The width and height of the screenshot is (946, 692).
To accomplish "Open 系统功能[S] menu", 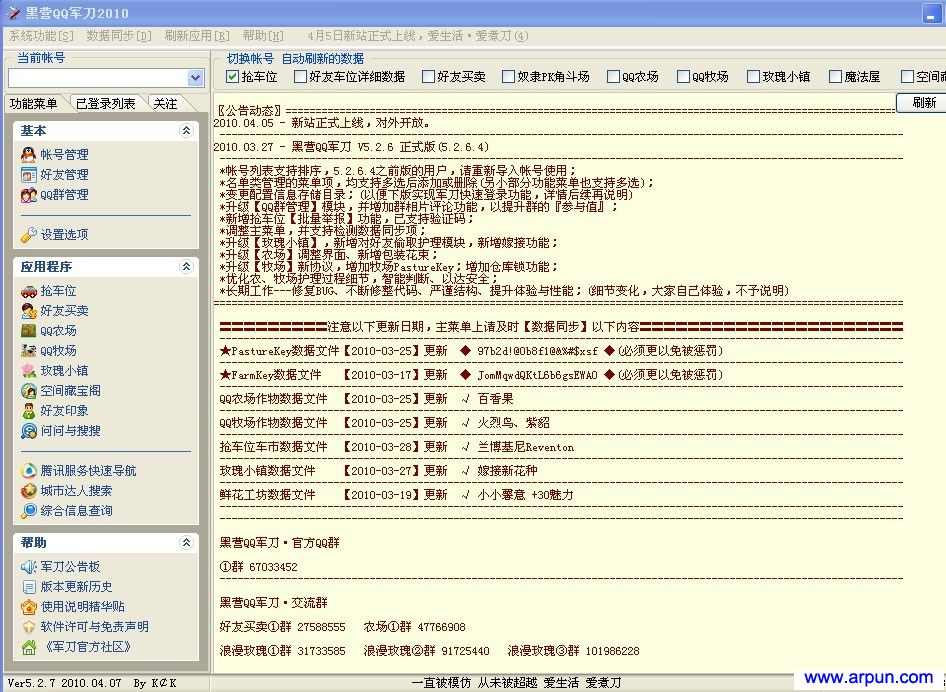I will coord(41,36).
